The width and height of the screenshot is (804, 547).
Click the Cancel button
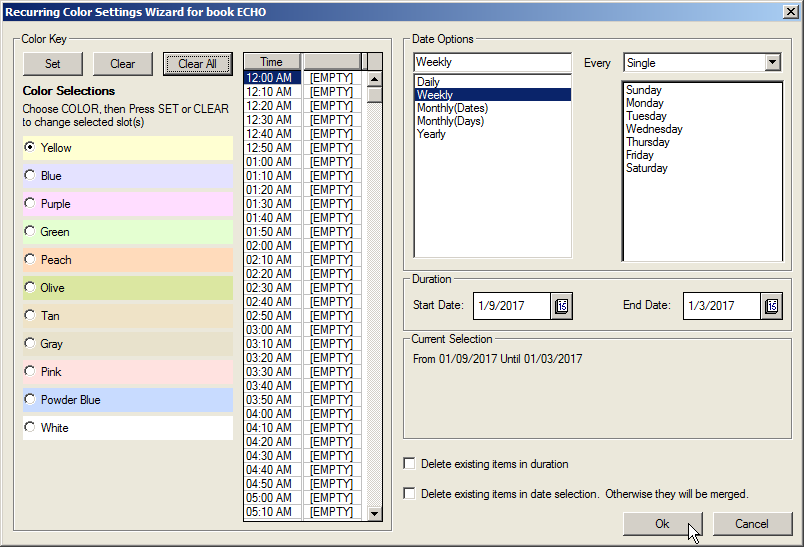pyautogui.click(x=752, y=524)
